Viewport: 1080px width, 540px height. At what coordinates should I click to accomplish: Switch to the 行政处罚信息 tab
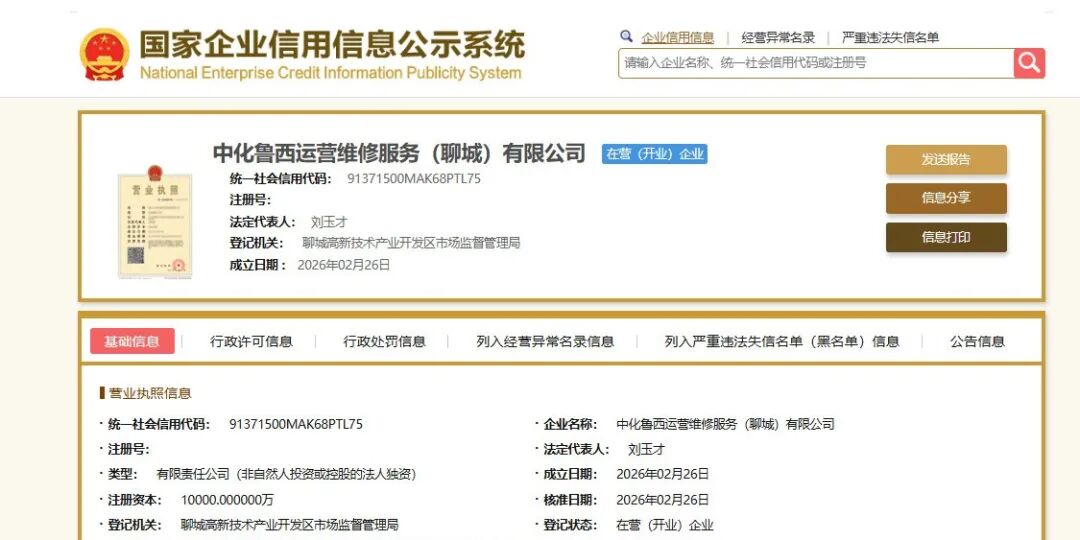tap(384, 342)
